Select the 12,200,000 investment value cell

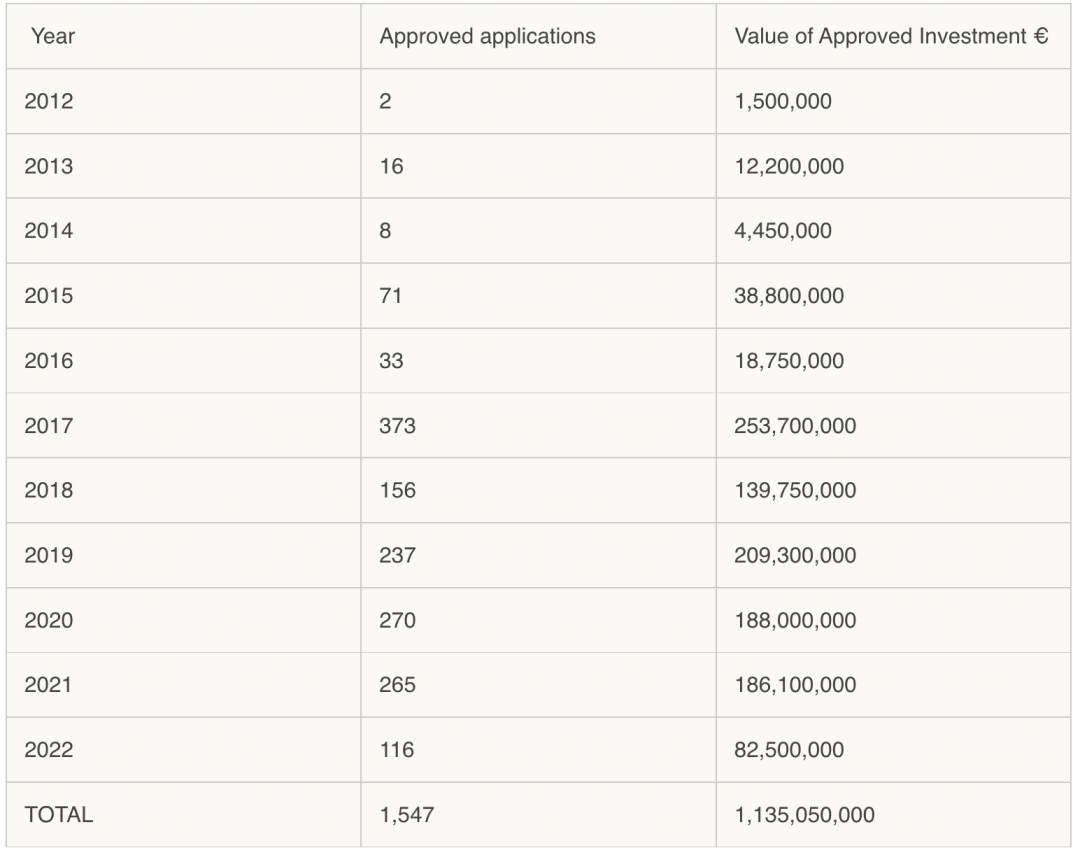789,167
